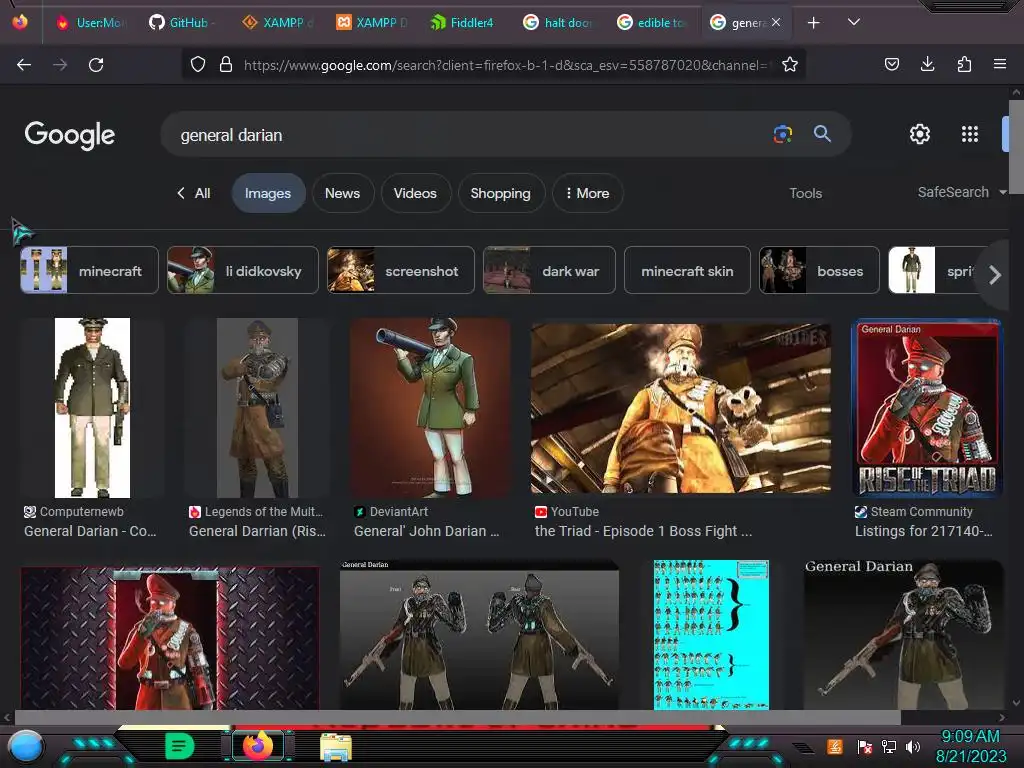The height and width of the screenshot is (768, 1024).
Task: Filter images by minecraft chip
Action: point(89,270)
